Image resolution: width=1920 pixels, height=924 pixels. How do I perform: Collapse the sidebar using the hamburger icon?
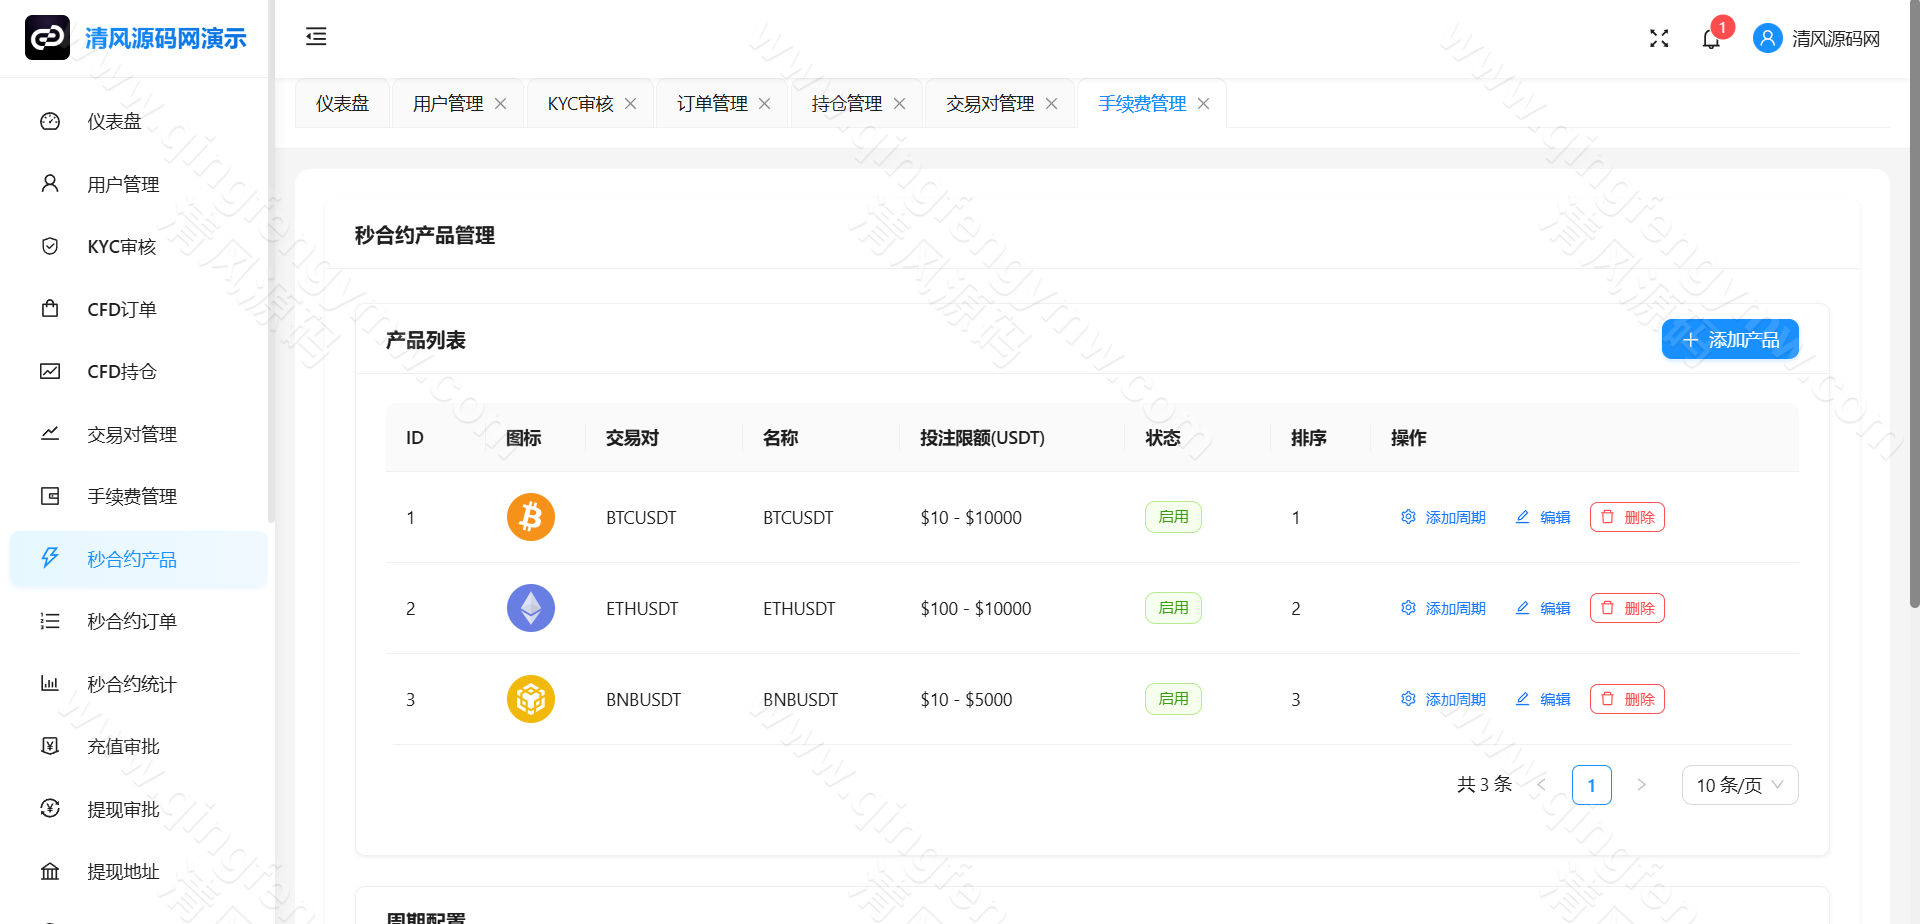click(316, 37)
